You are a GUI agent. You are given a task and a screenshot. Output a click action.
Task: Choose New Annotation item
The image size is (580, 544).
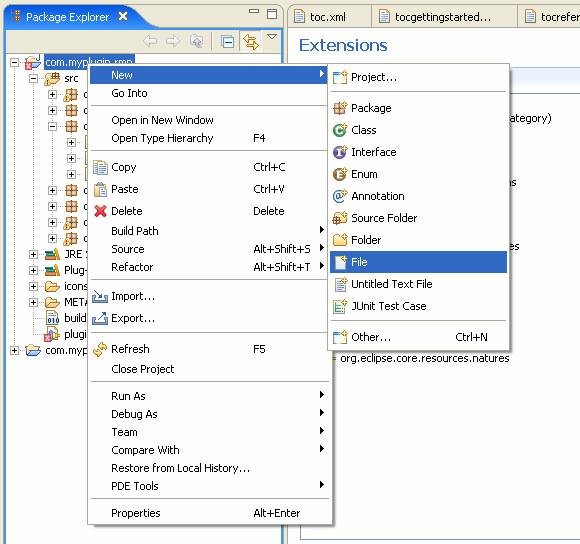point(418,196)
